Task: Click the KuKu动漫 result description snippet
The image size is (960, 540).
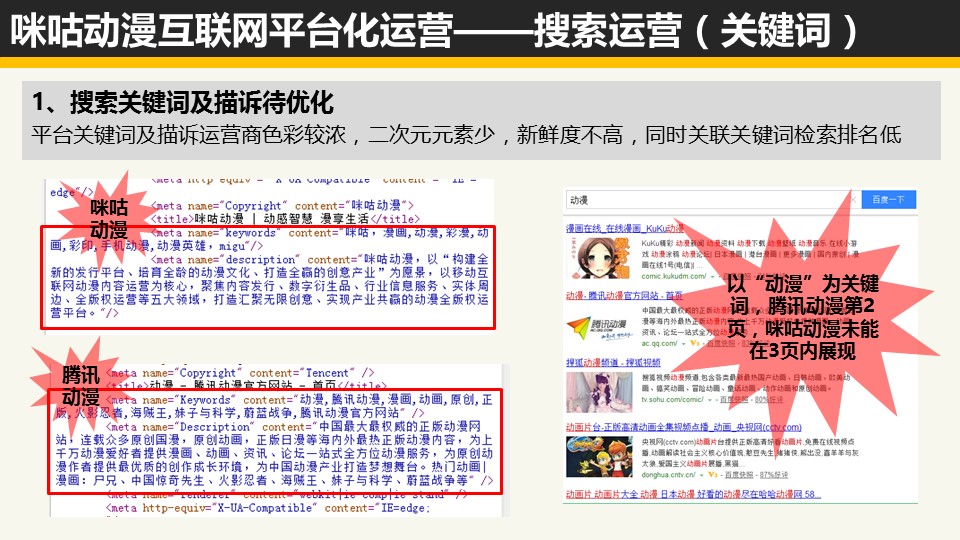Action: [x=750, y=254]
